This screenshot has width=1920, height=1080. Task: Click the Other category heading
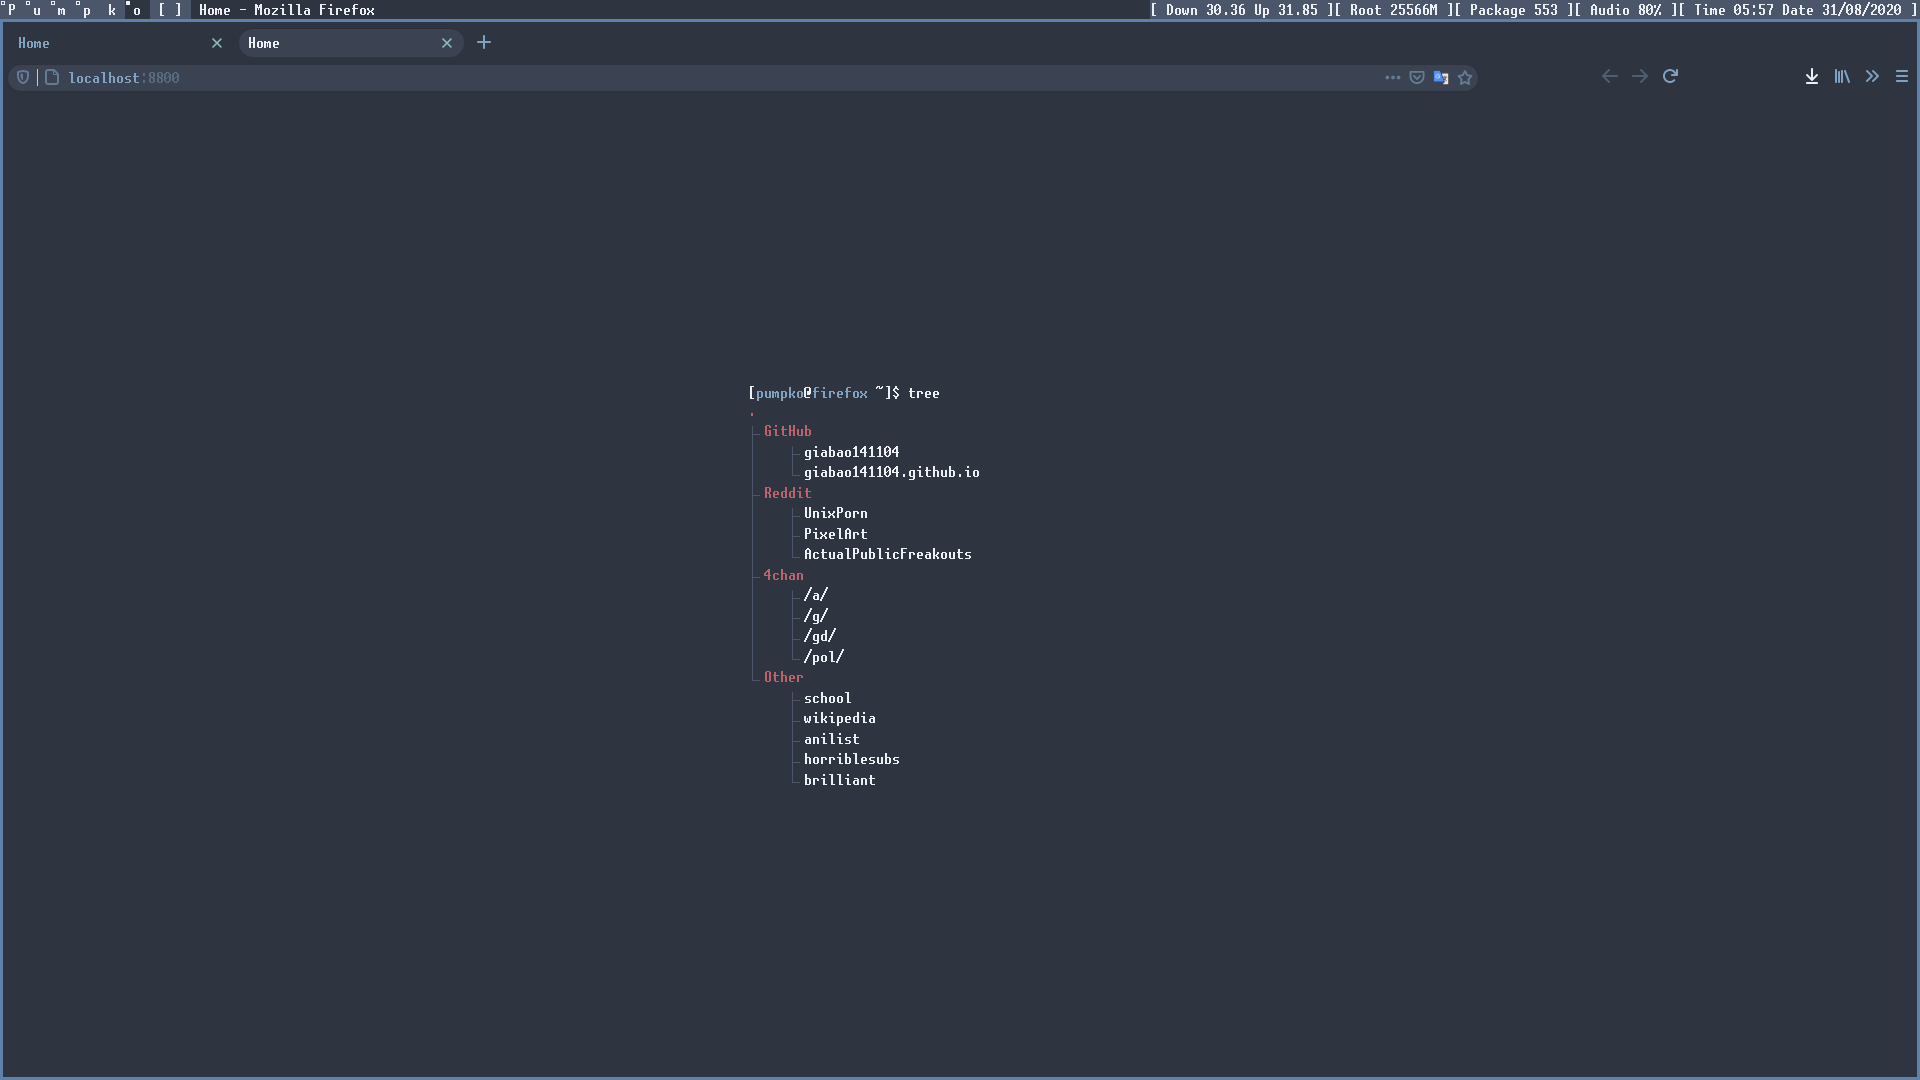pos(783,677)
